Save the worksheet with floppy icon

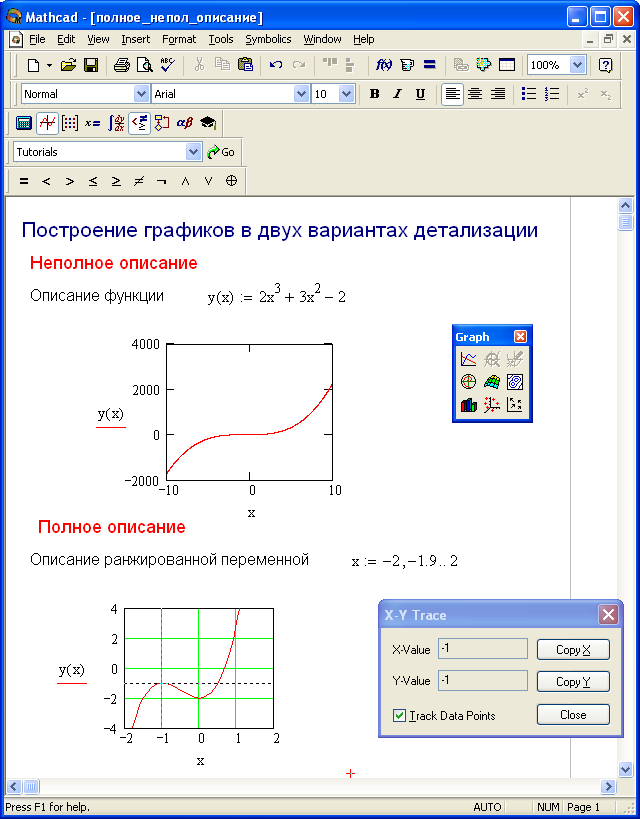point(91,65)
